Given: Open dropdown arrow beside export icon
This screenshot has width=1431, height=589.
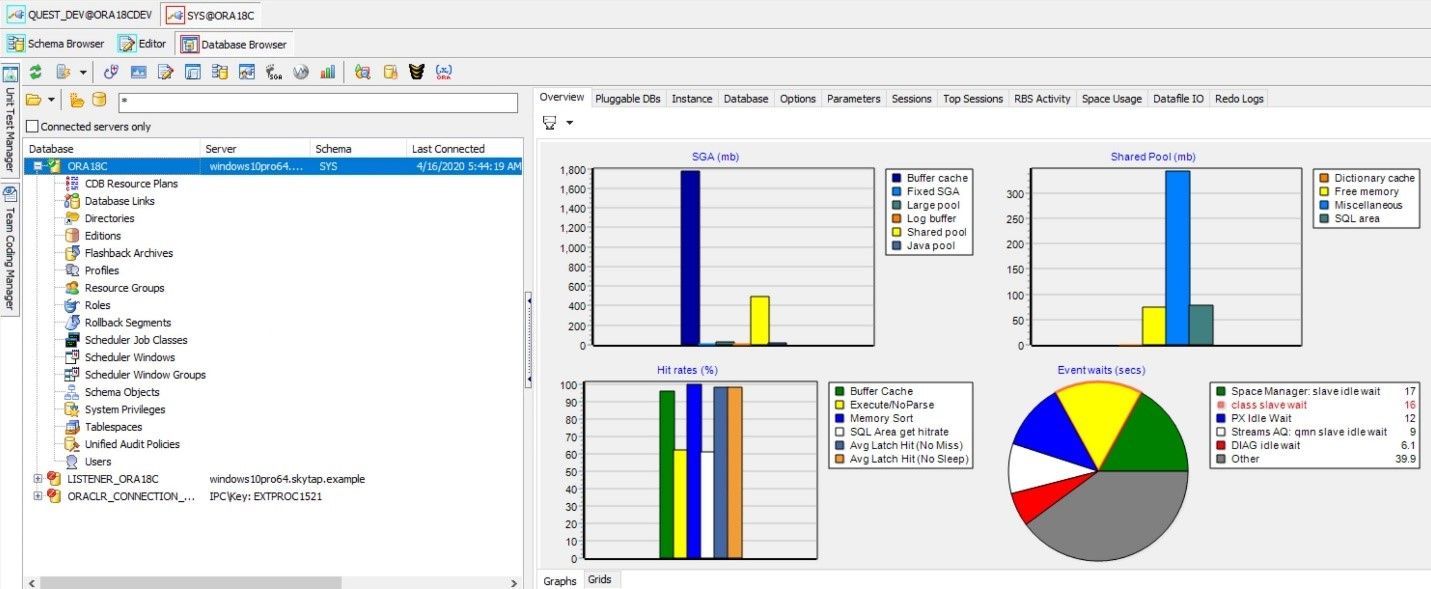Looking at the screenshot, I should [83, 73].
